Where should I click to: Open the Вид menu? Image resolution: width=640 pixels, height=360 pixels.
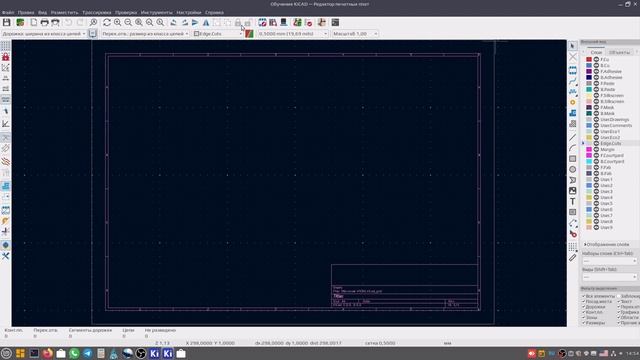[x=42, y=13]
